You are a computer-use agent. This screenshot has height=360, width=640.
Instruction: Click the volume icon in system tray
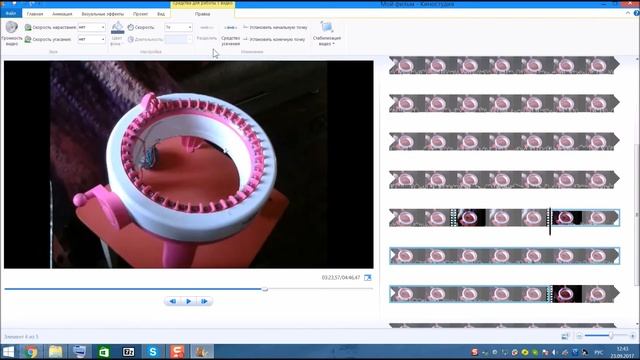(554, 352)
